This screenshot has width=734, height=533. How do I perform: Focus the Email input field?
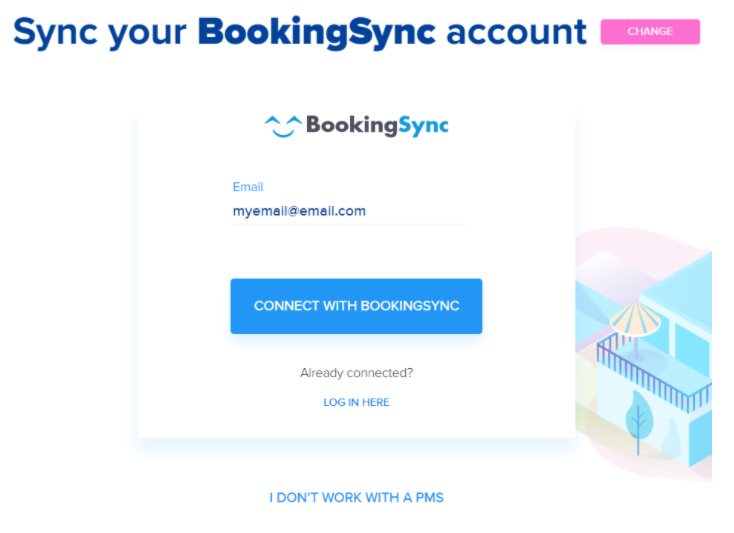click(349, 211)
